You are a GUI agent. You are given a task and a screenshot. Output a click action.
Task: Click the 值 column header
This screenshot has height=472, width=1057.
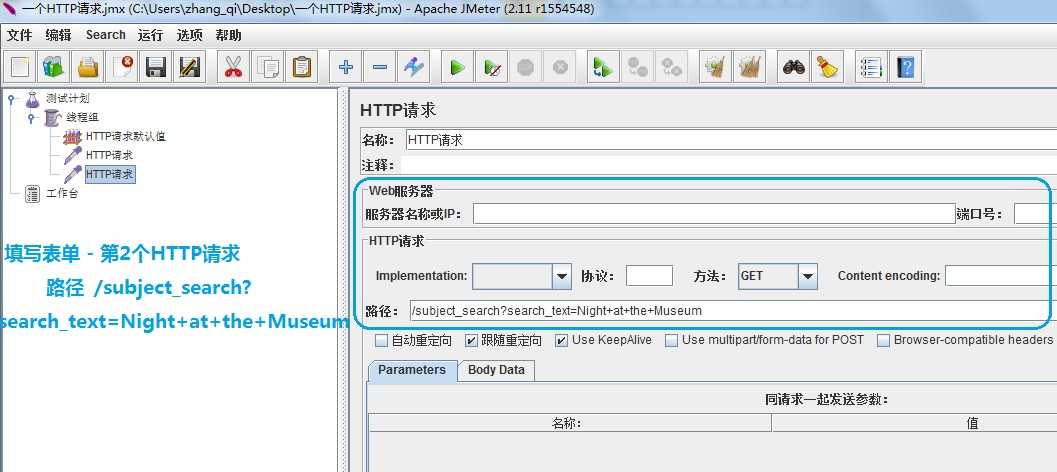972,423
